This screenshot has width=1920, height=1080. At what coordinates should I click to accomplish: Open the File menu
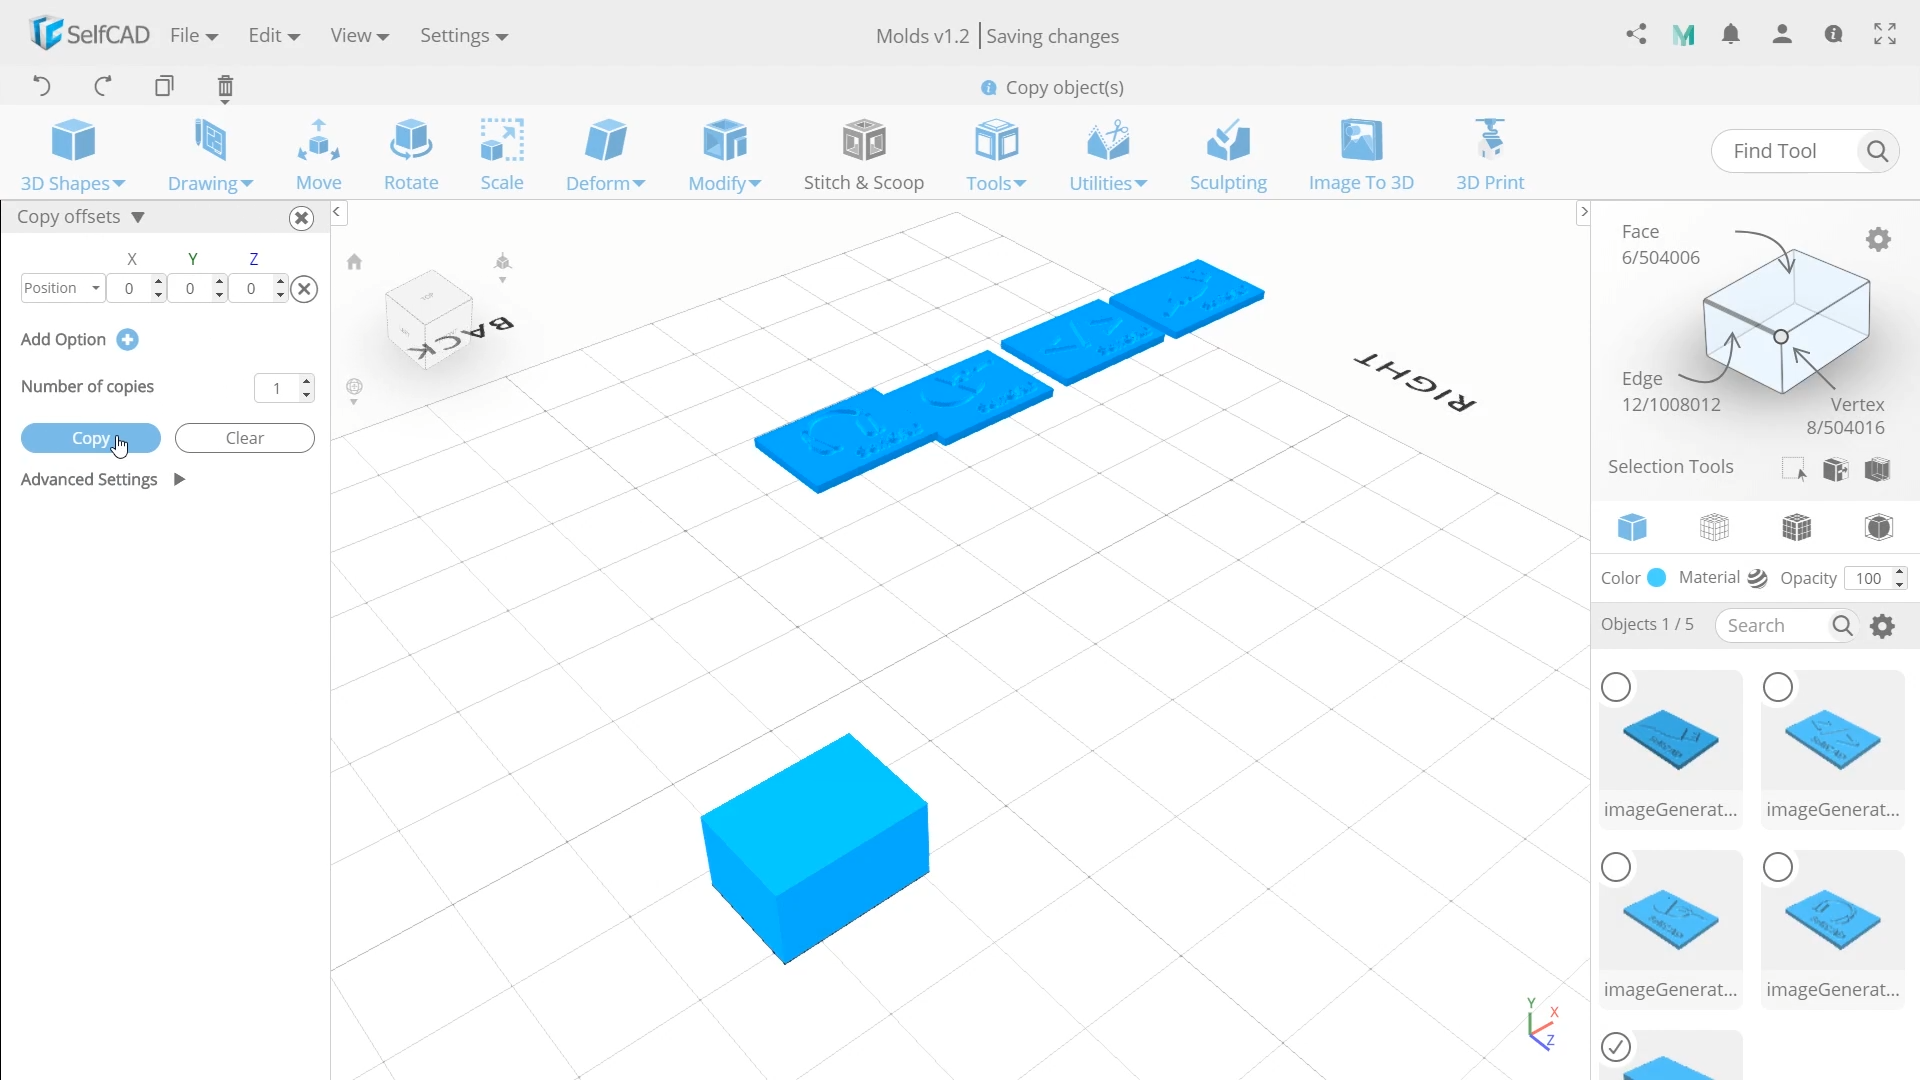(193, 36)
